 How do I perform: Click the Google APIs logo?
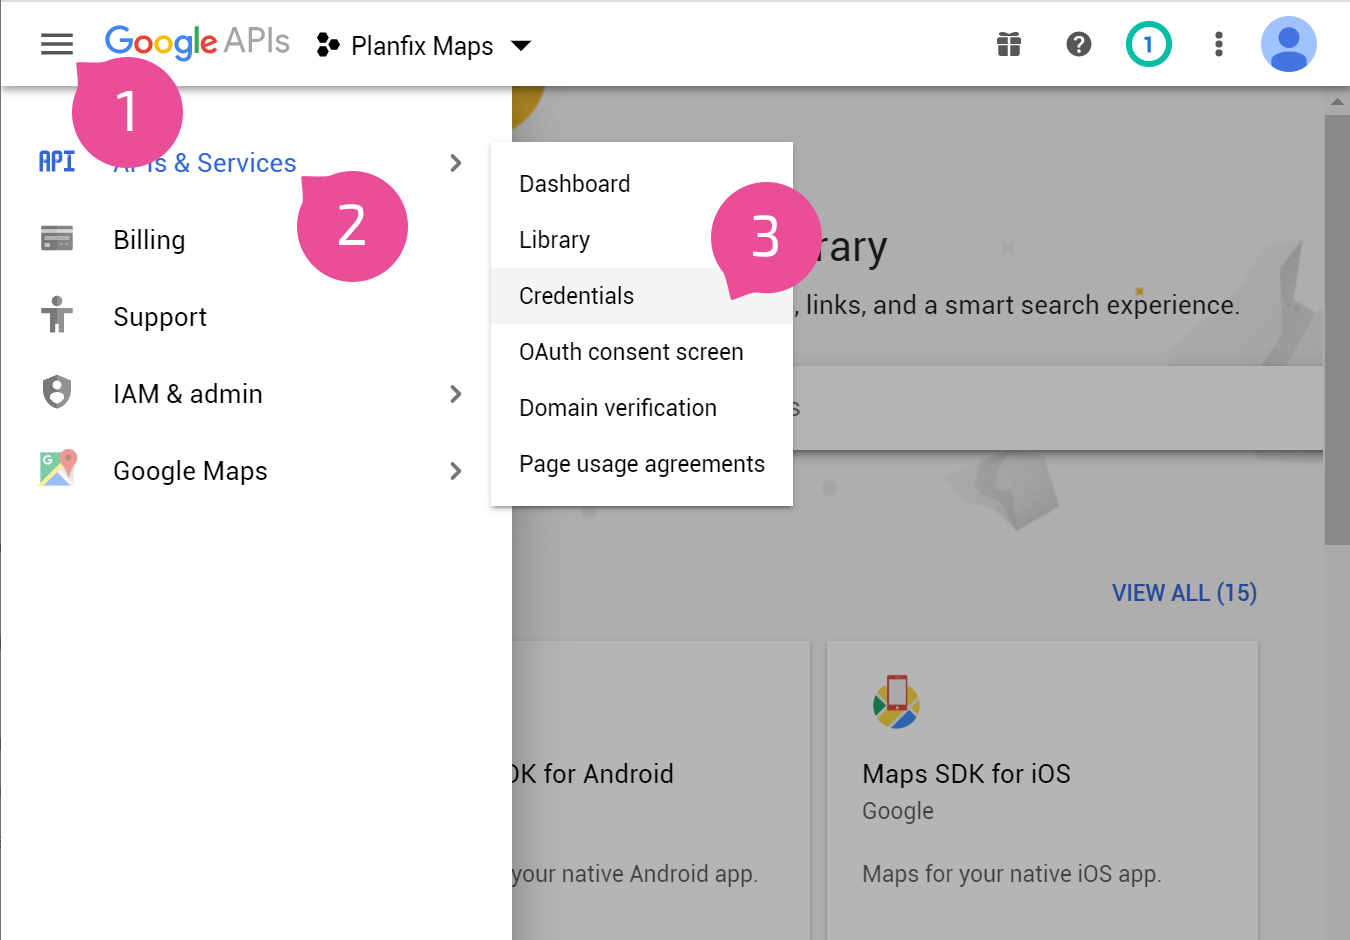(197, 42)
